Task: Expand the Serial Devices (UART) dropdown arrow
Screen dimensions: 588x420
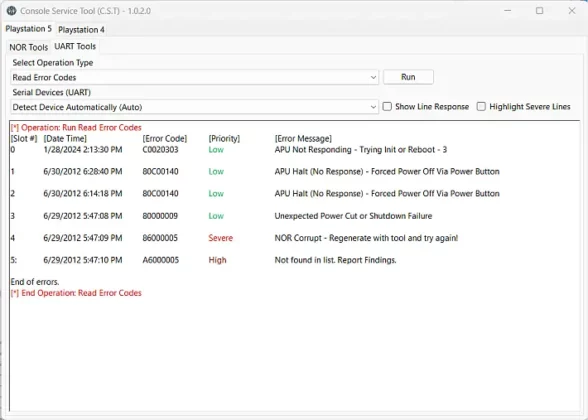Action: (373, 107)
